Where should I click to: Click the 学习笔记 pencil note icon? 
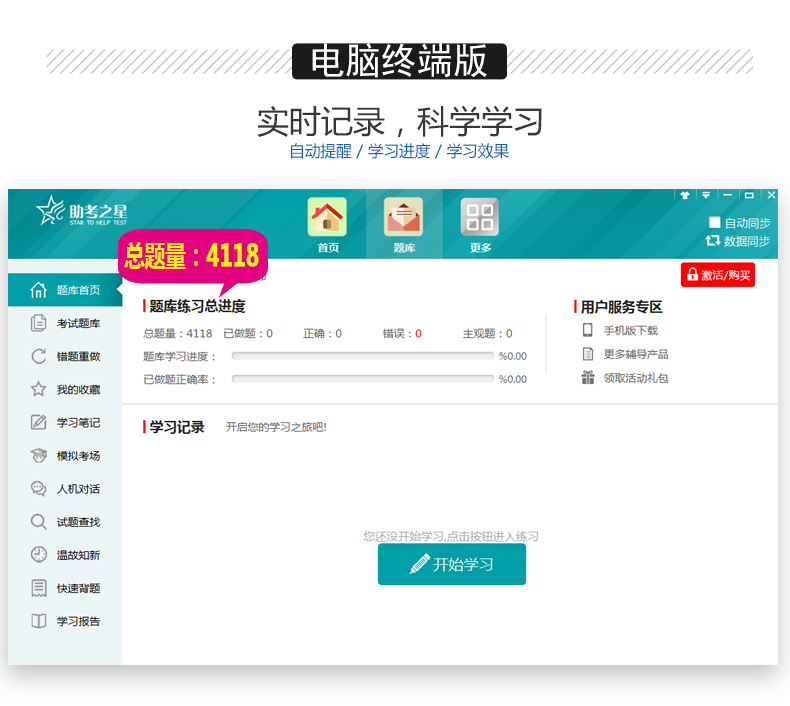(x=38, y=422)
